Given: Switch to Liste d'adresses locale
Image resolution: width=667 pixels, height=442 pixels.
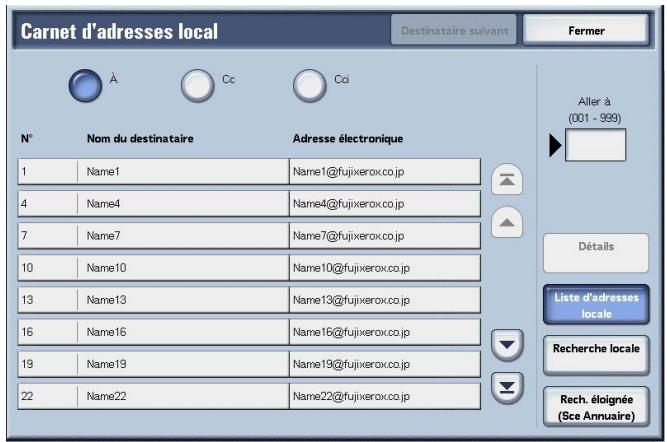Looking at the screenshot, I should pyautogui.click(x=596, y=305).
